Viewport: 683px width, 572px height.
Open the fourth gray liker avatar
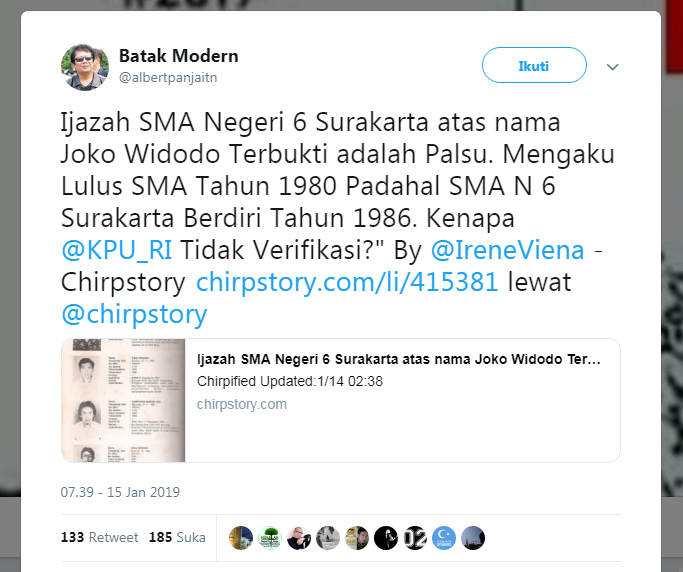pos(328,538)
